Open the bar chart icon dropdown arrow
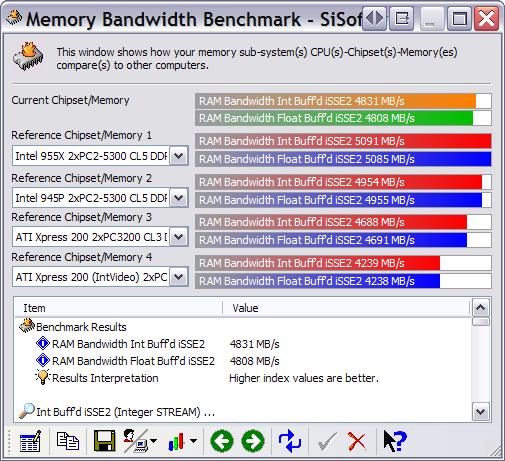Image resolution: width=505 pixels, height=461 pixels. pyautogui.click(x=193, y=441)
